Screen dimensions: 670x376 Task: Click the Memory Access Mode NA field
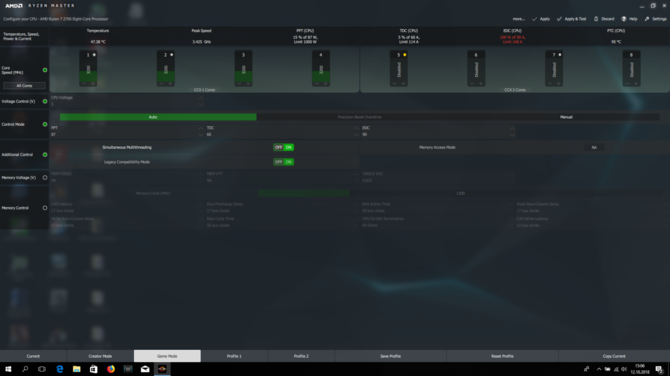tap(594, 147)
